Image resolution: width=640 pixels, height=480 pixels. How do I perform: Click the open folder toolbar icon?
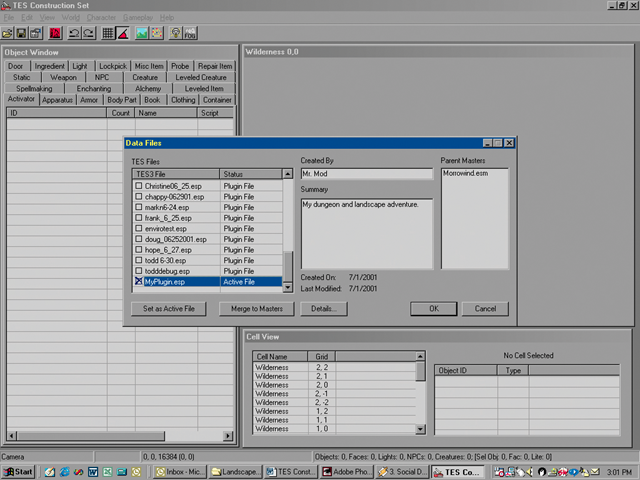coord(9,33)
